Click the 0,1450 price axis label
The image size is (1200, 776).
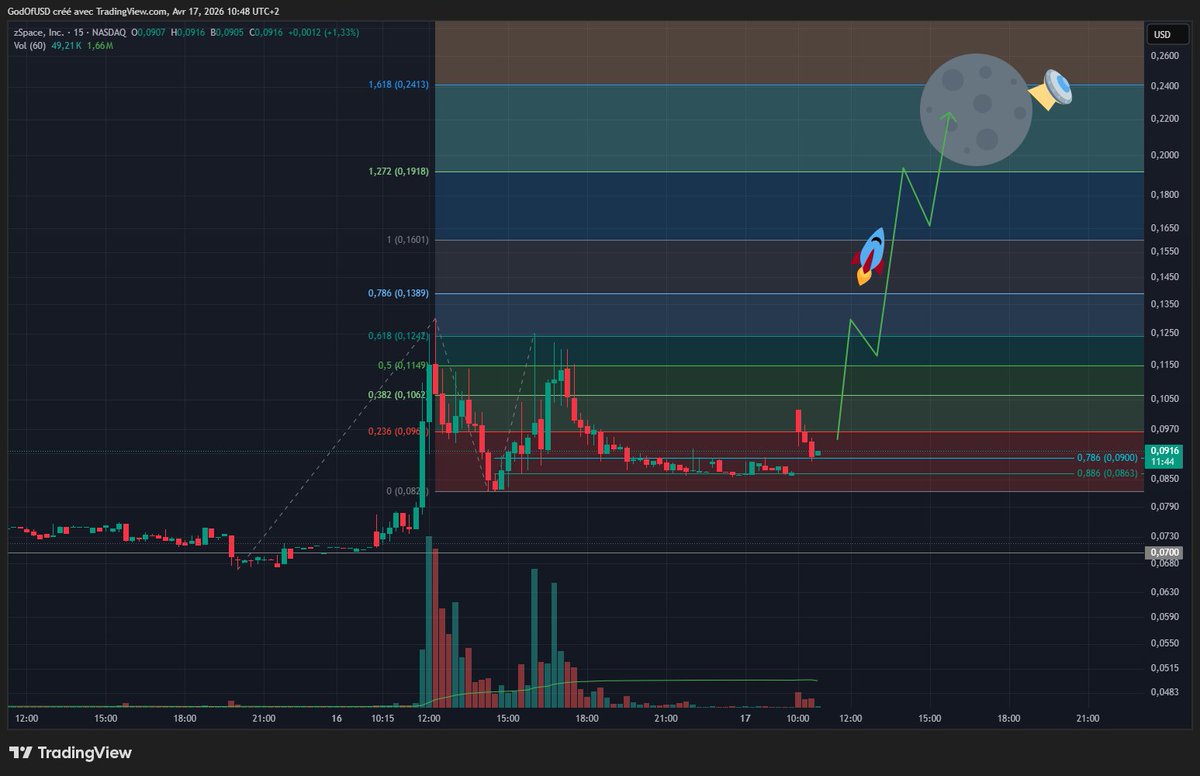tap(1164, 277)
